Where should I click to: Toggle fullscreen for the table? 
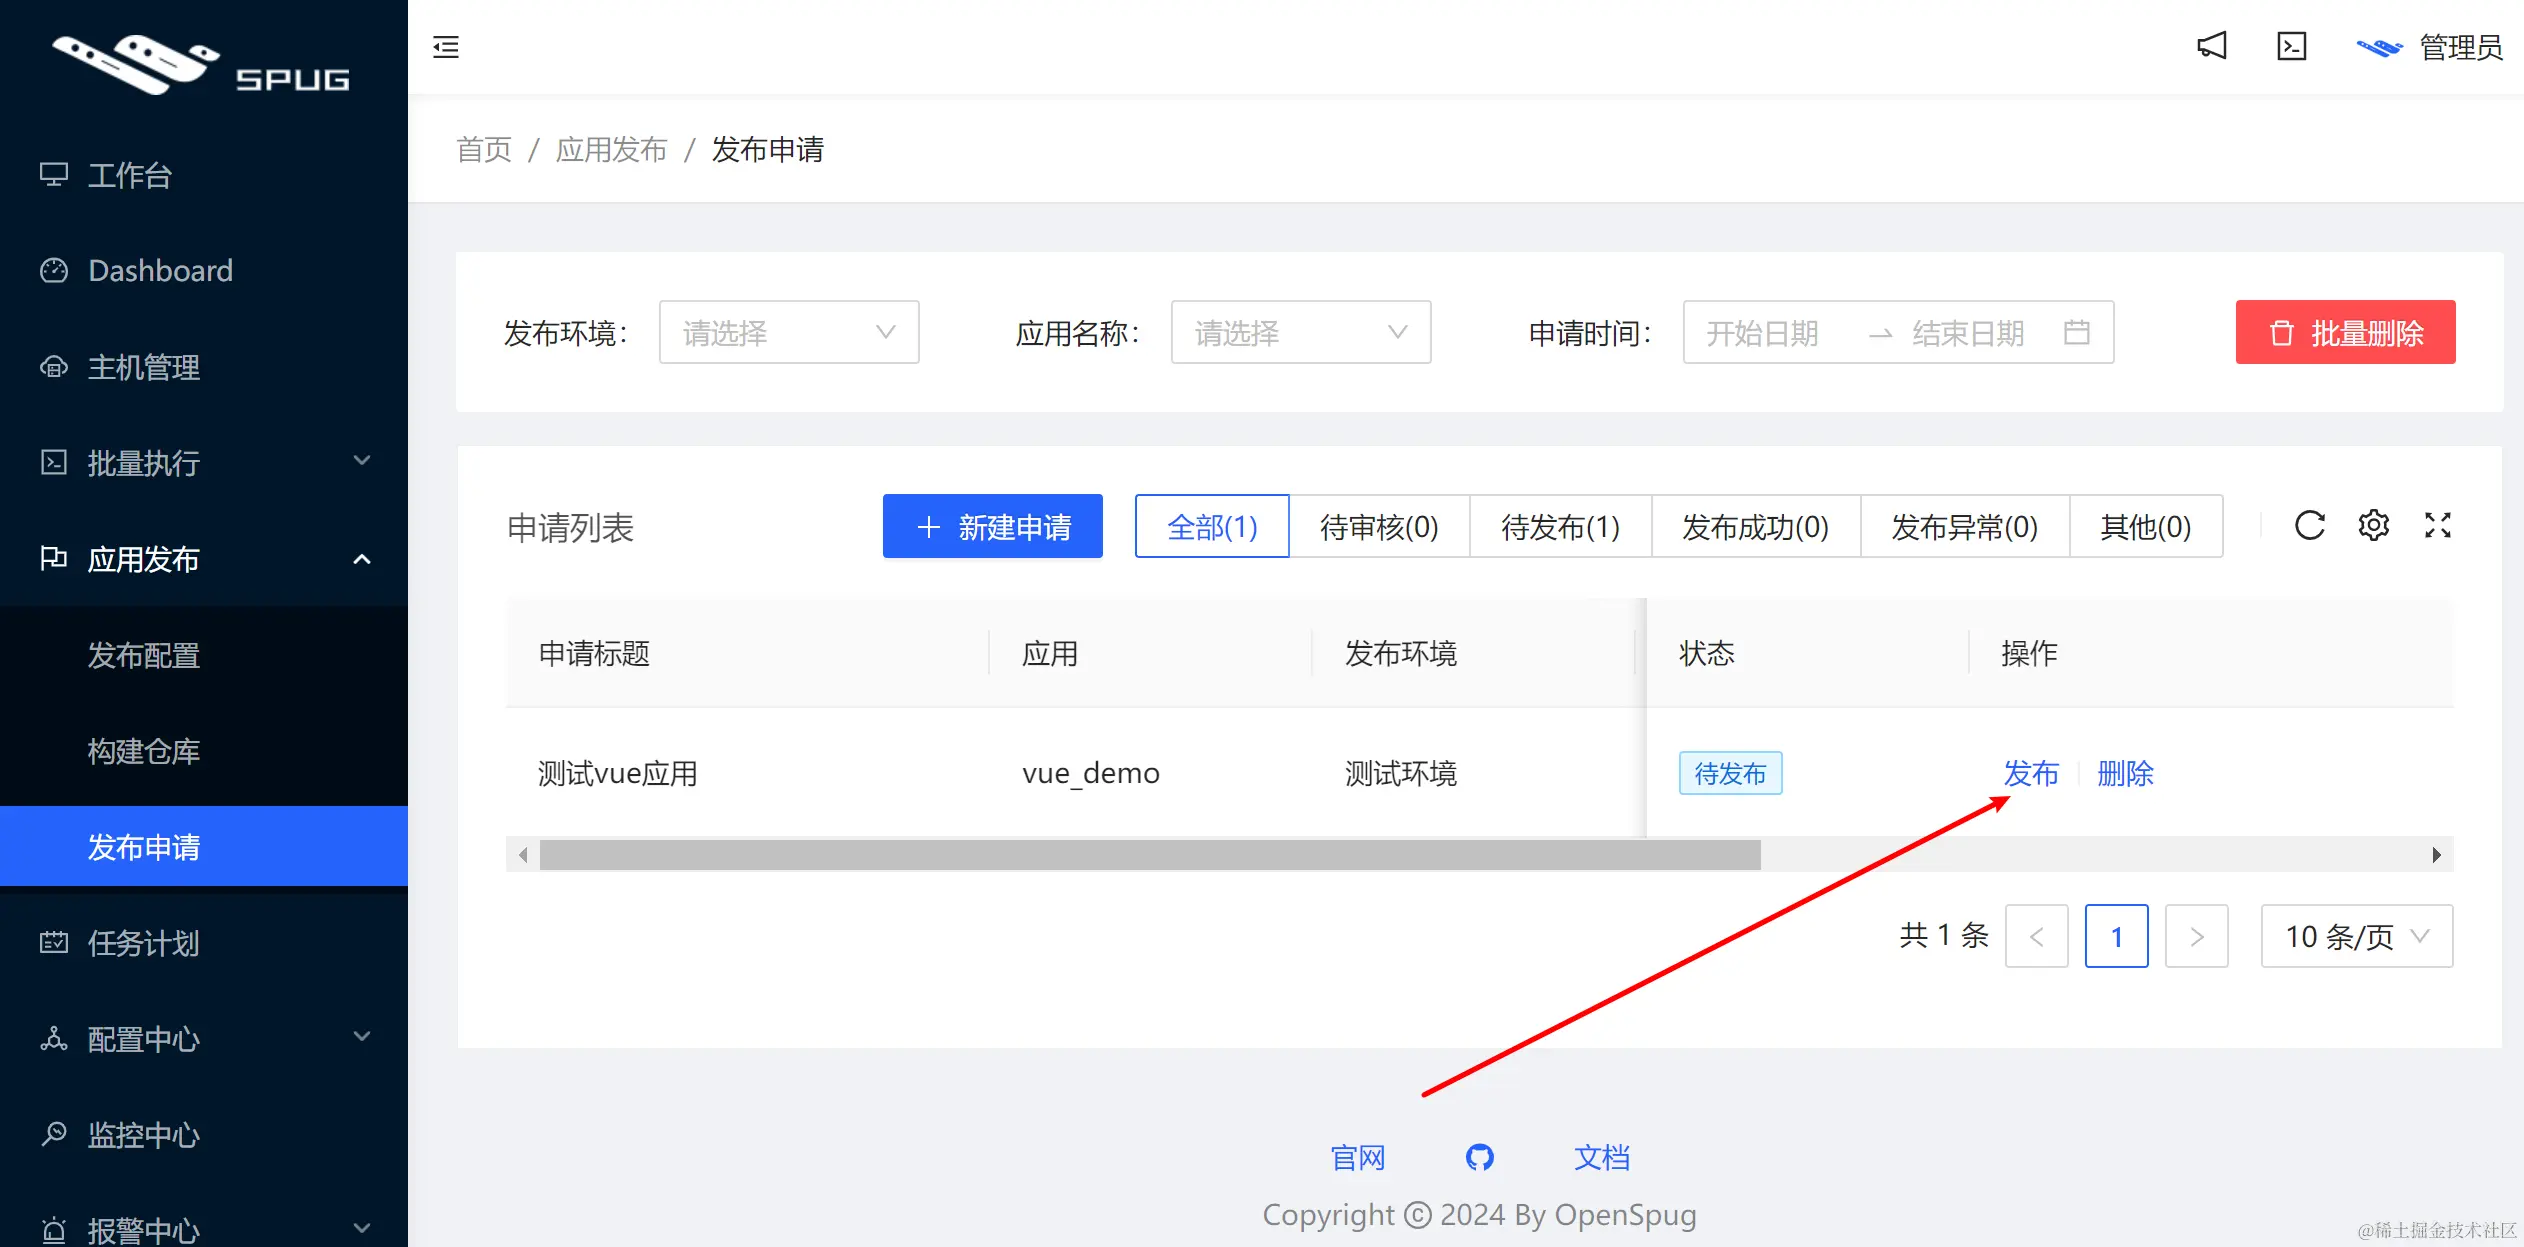[2437, 525]
